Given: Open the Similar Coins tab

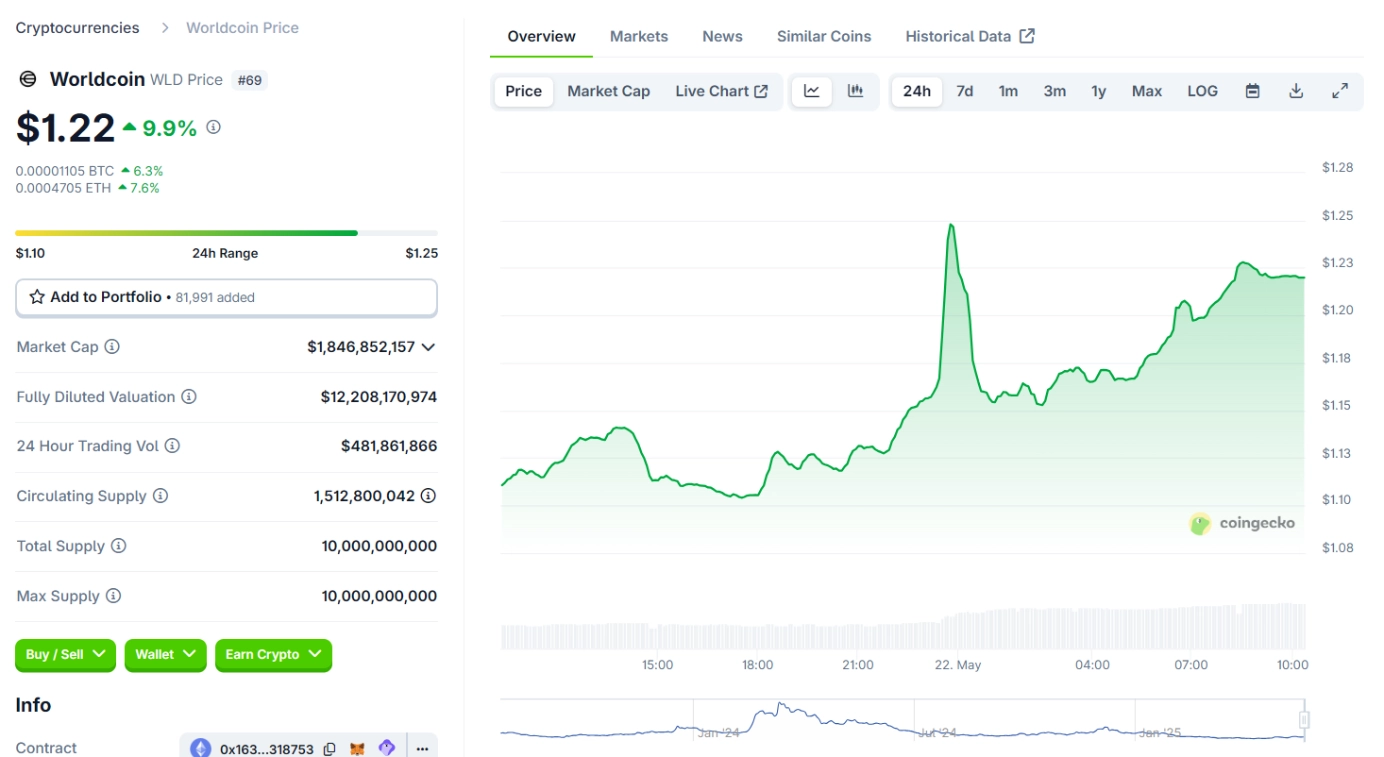Looking at the screenshot, I should pyautogui.click(x=824, y=36).
